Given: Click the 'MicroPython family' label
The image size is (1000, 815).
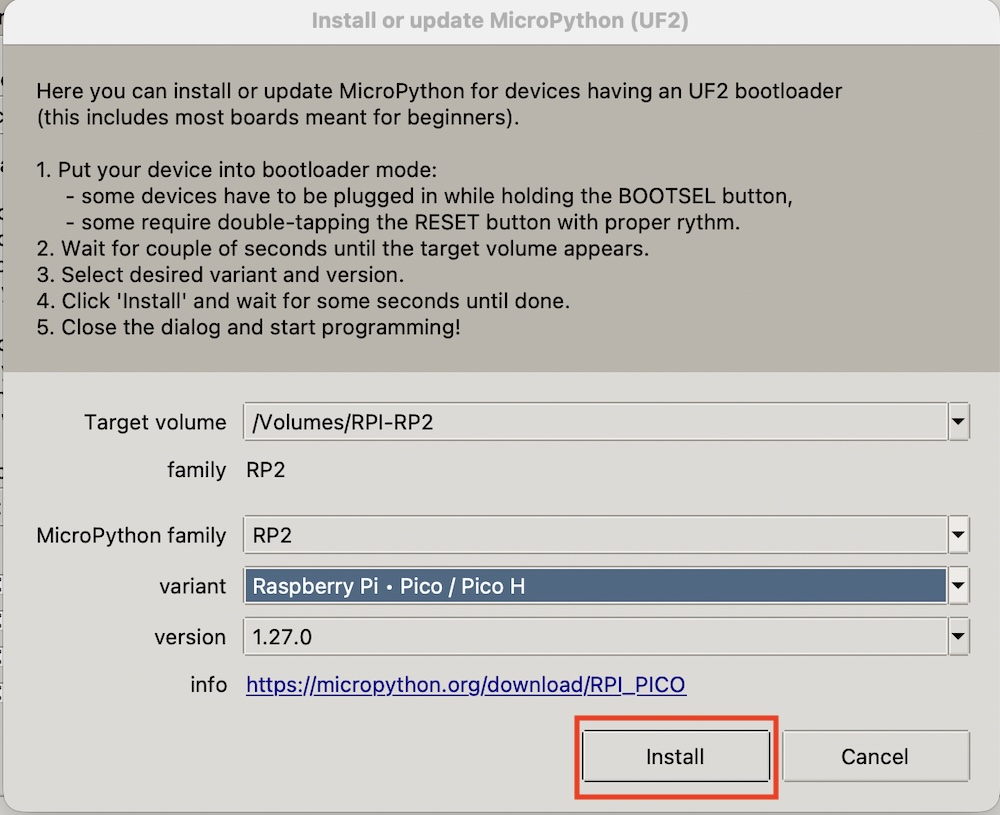Looking at the screenshot, I should (x=131, y=535).
